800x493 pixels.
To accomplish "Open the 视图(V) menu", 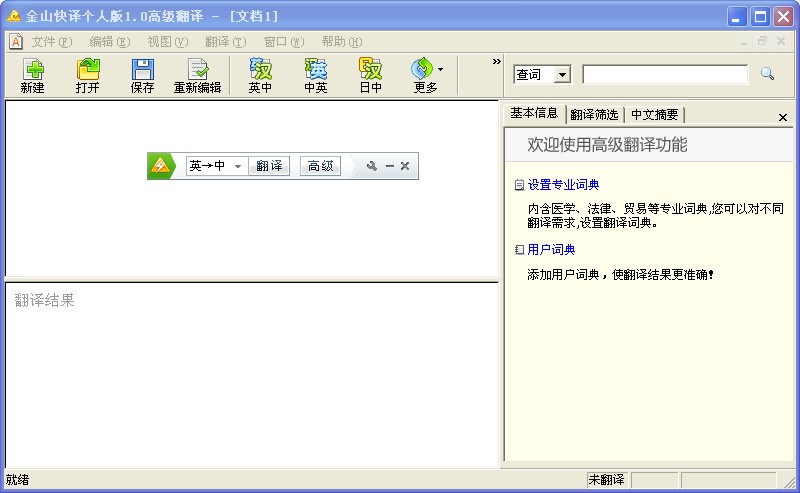I will 167,42.
